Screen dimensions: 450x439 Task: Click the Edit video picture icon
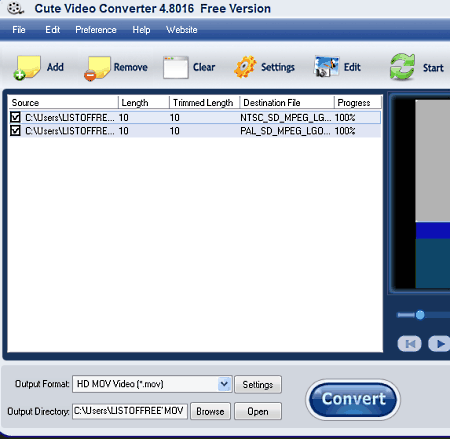[326, 67]
